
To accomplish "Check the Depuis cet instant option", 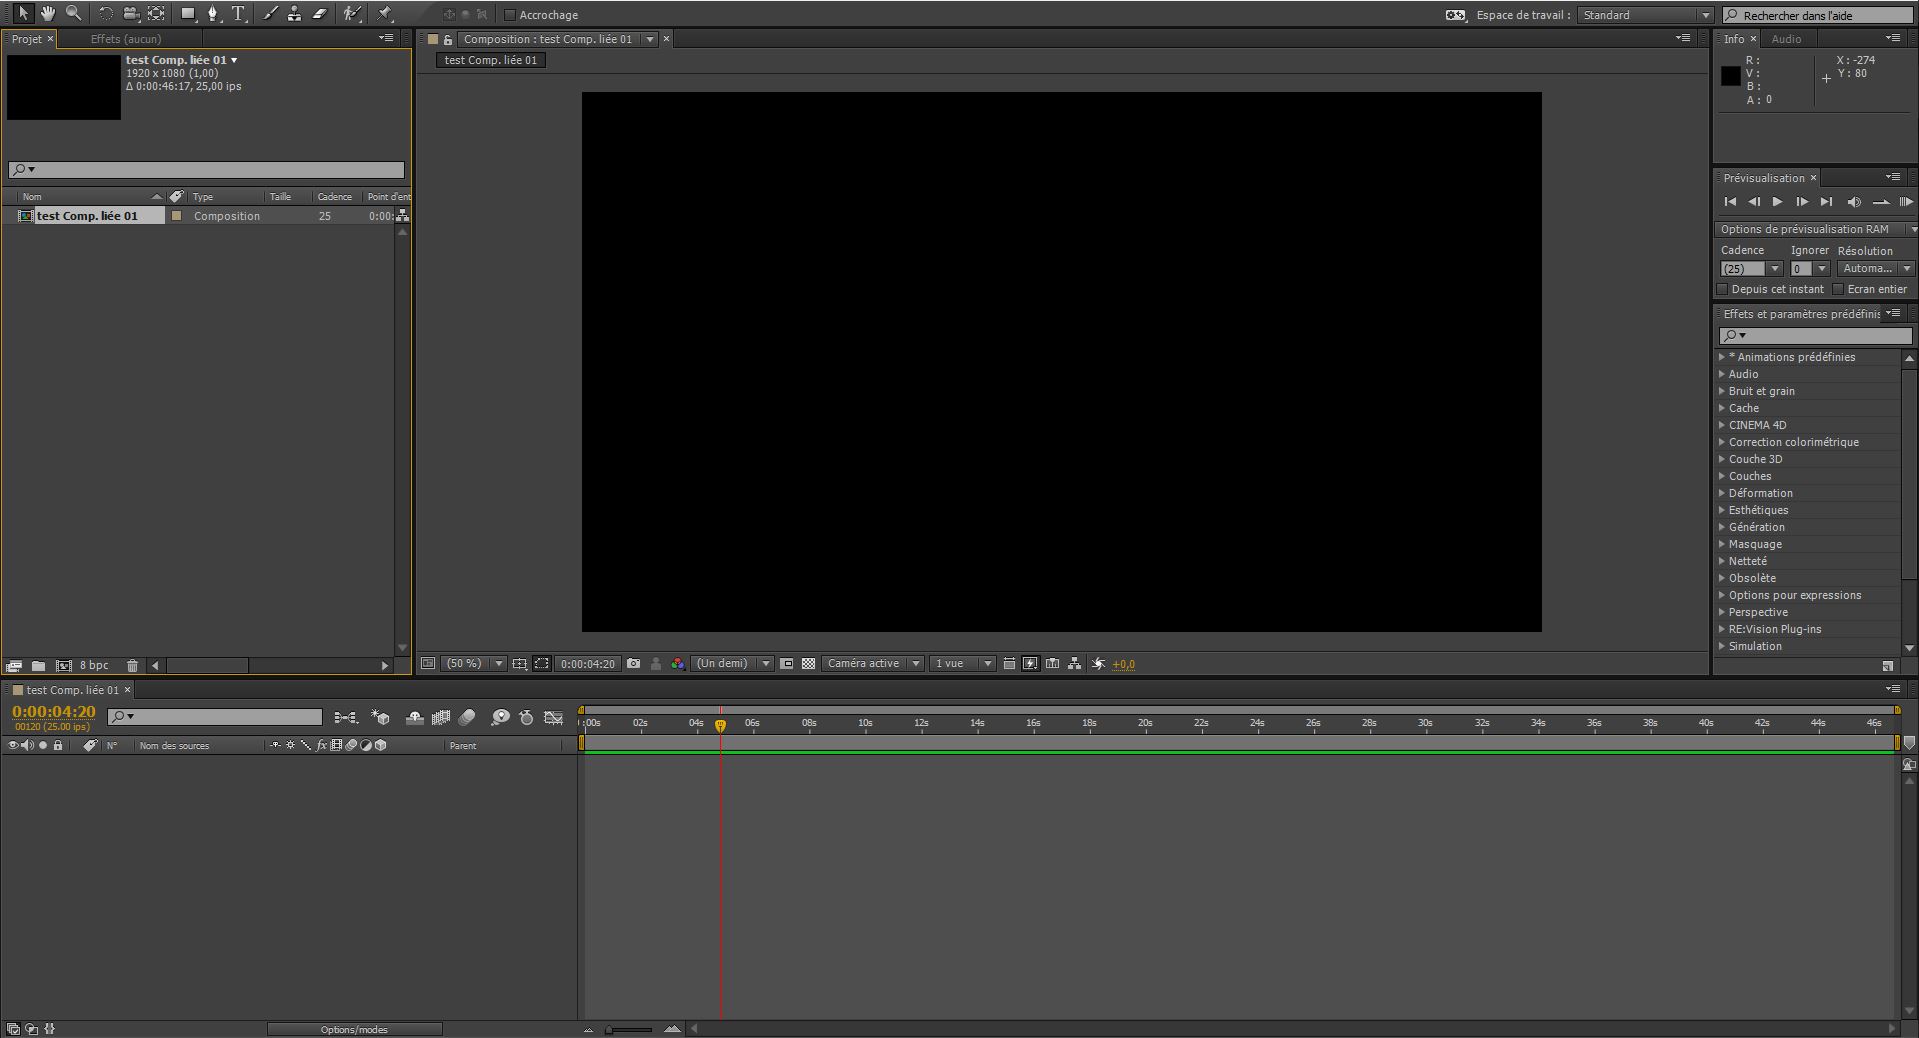I will 1723,289.
